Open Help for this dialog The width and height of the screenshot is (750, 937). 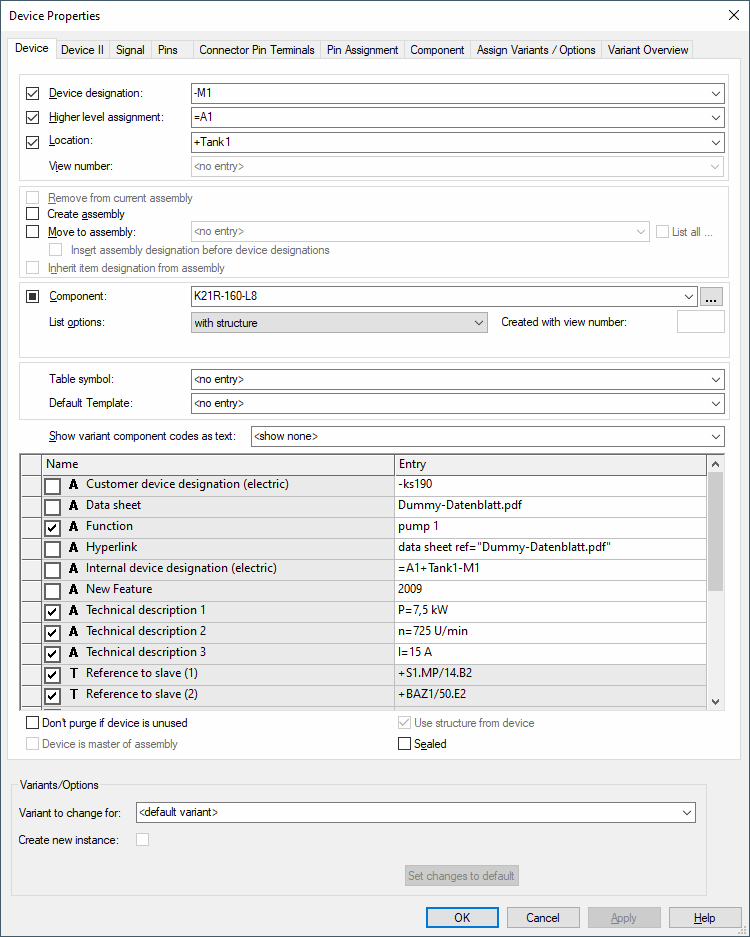click(705, 918)
